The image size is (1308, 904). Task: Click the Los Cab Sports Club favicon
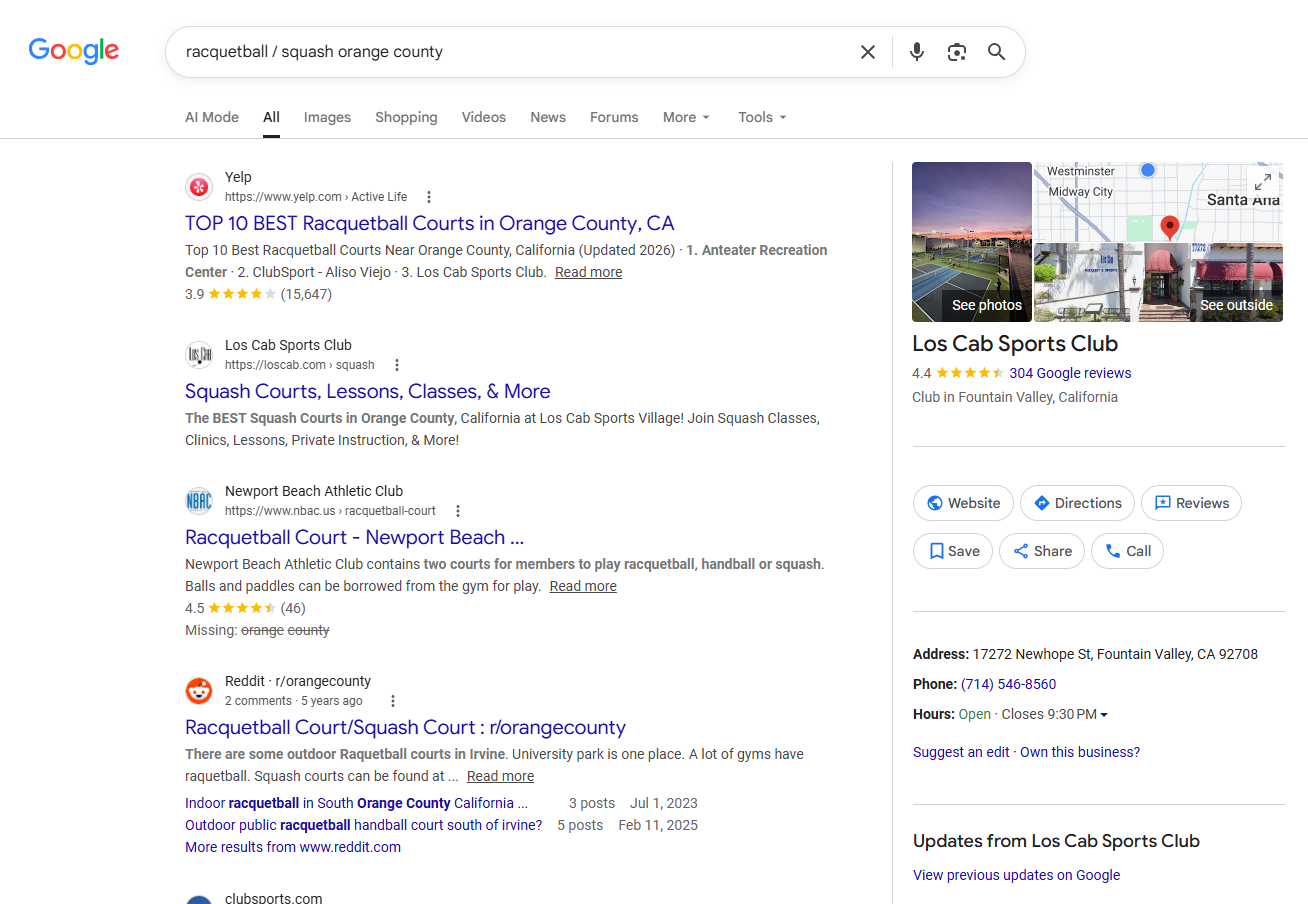tap(199, 355)
